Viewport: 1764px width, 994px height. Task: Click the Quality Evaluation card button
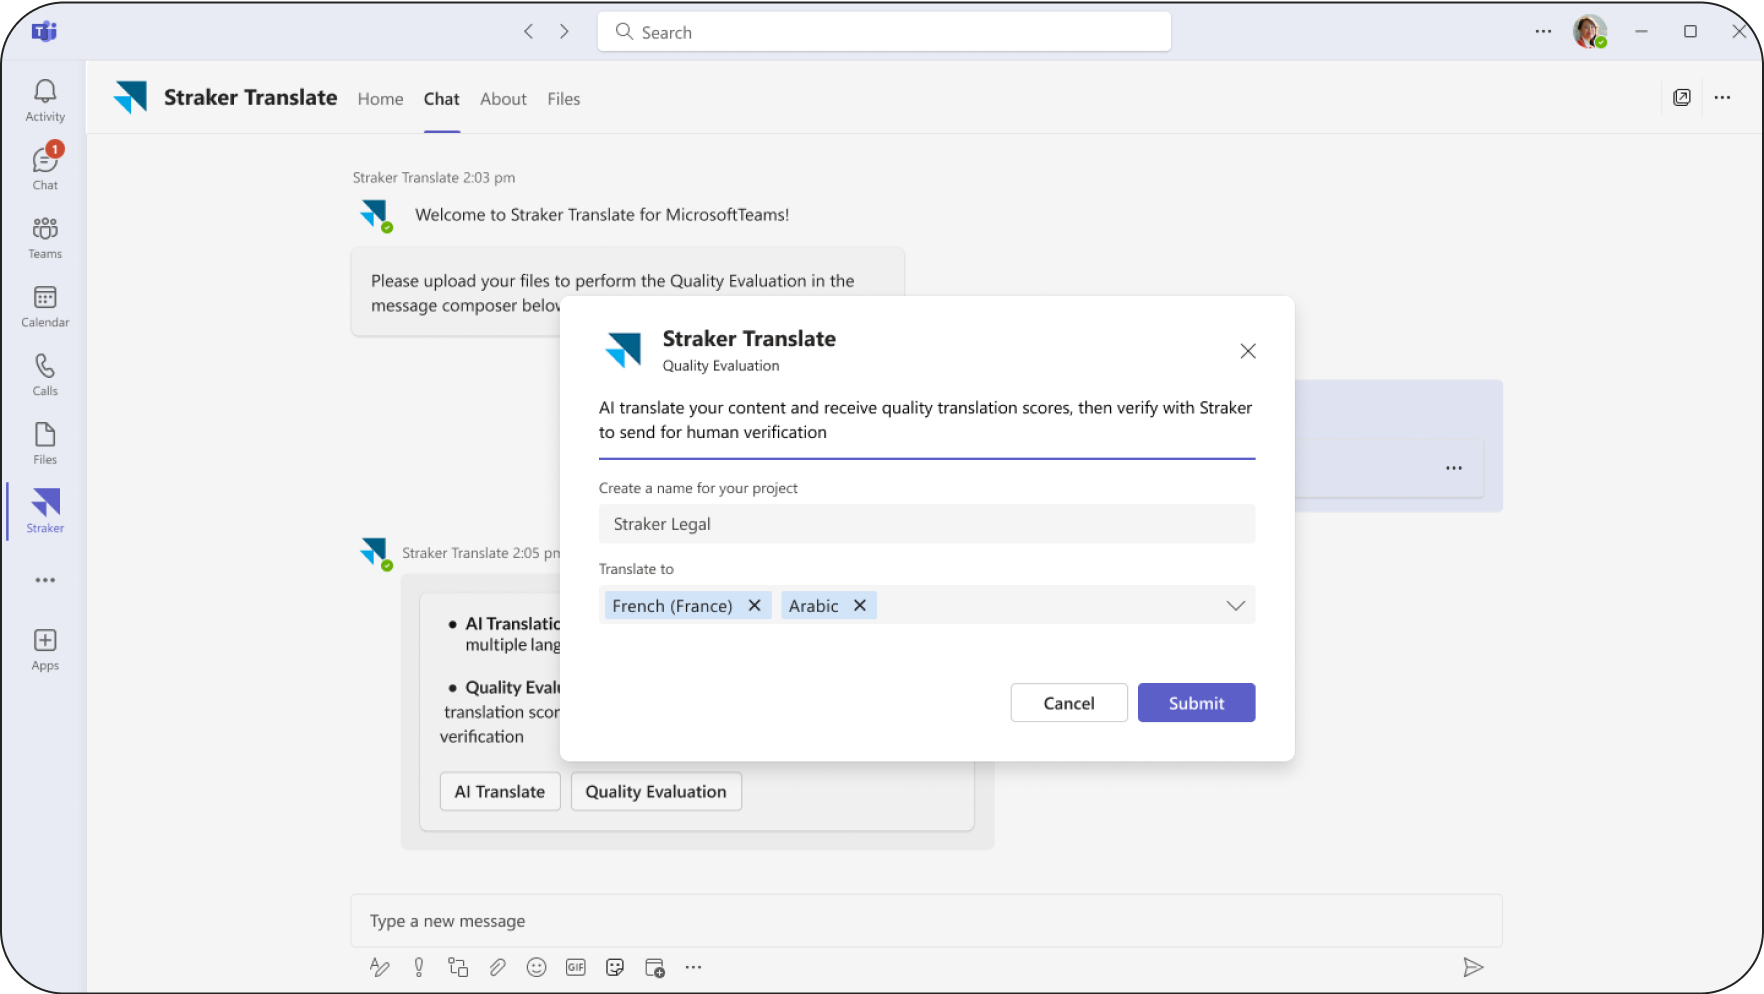(x=656, y=792)
